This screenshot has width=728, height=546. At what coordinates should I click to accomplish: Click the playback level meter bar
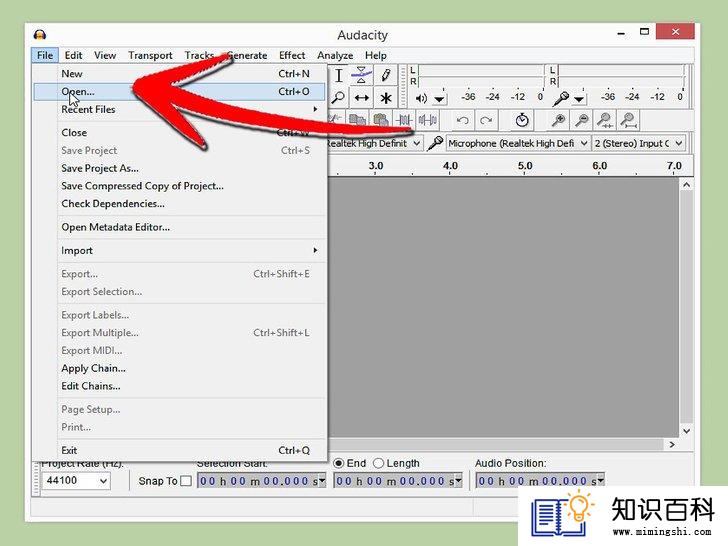point(481,76)
